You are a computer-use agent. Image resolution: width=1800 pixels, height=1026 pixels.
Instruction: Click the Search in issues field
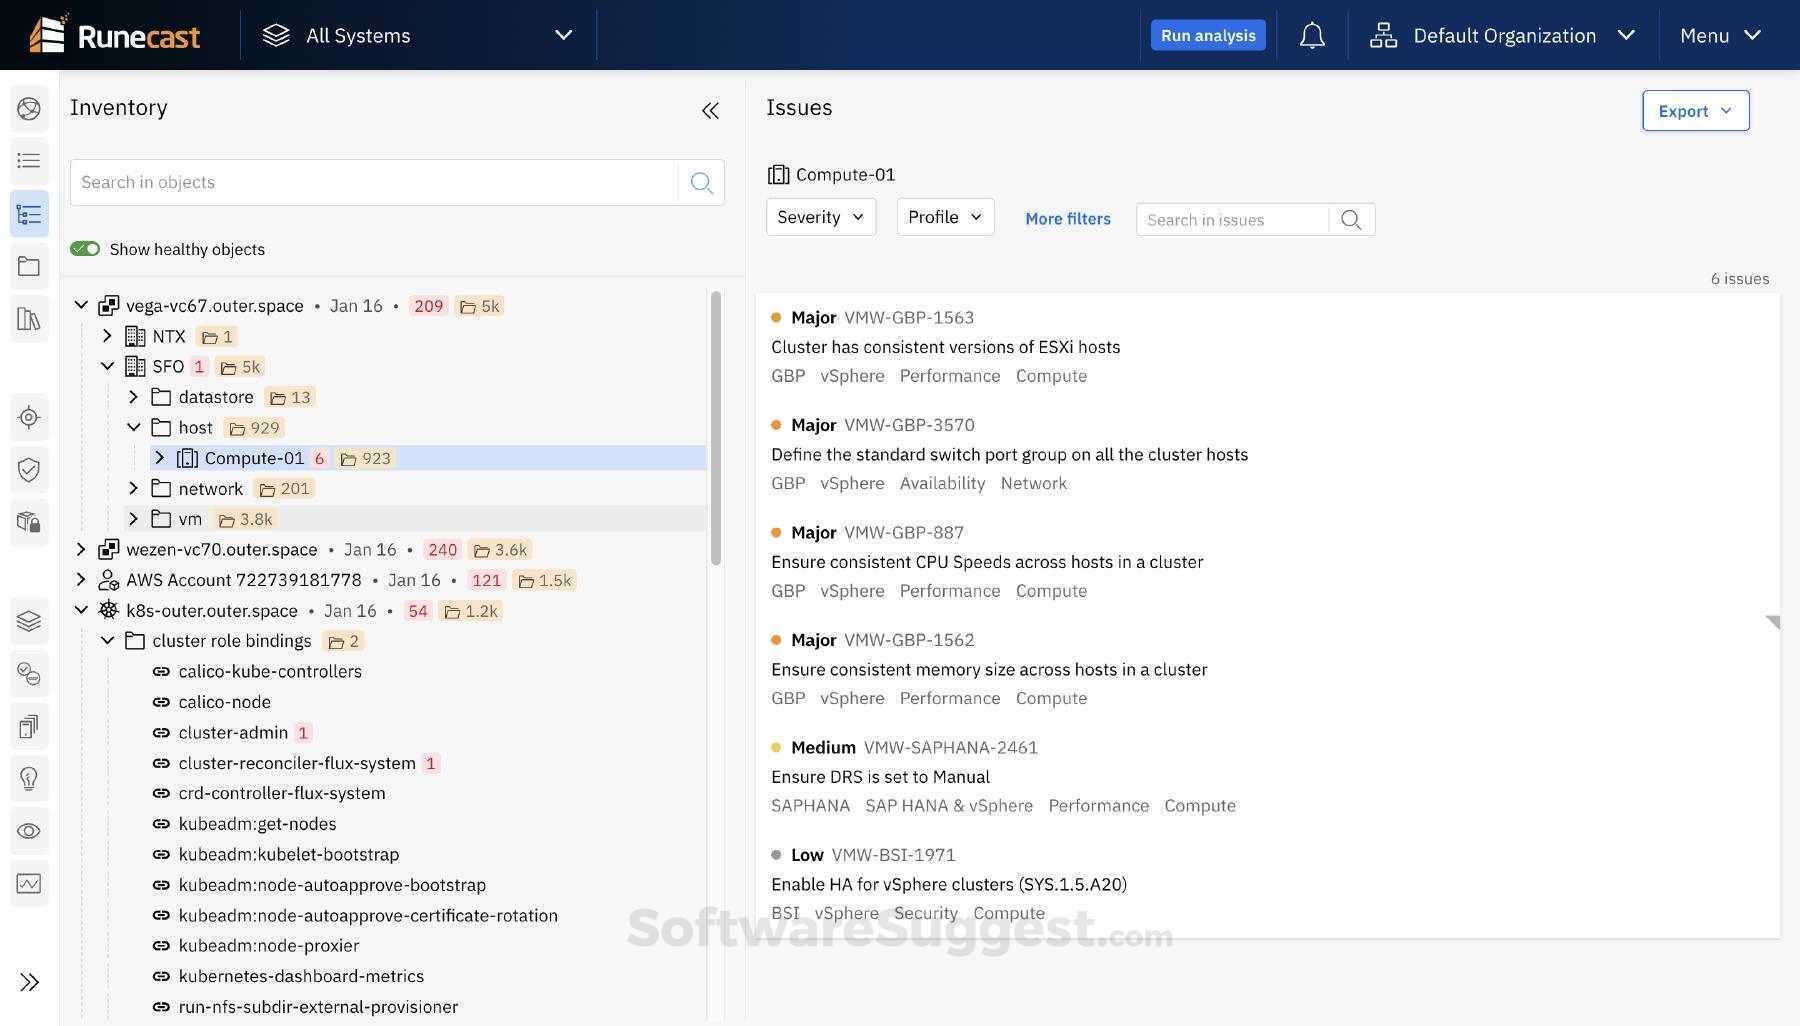point(1232,220)
